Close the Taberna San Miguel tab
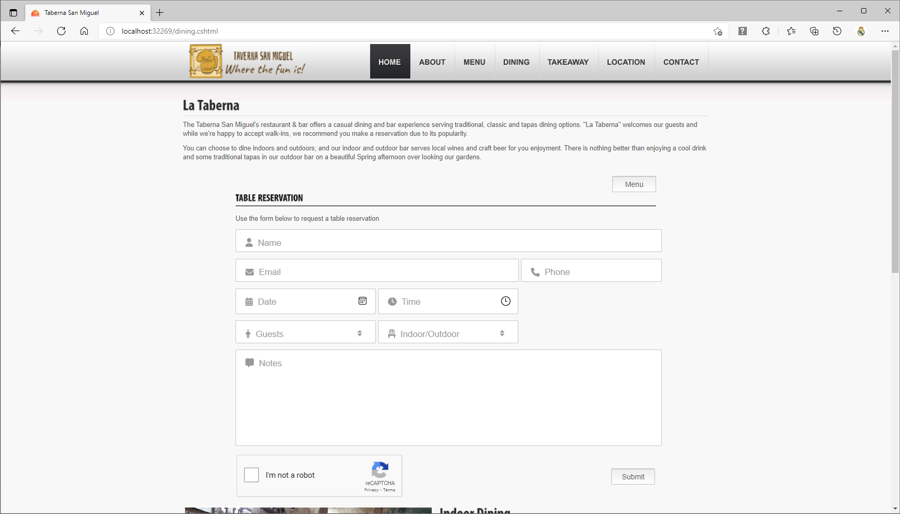 pos(142,13)
